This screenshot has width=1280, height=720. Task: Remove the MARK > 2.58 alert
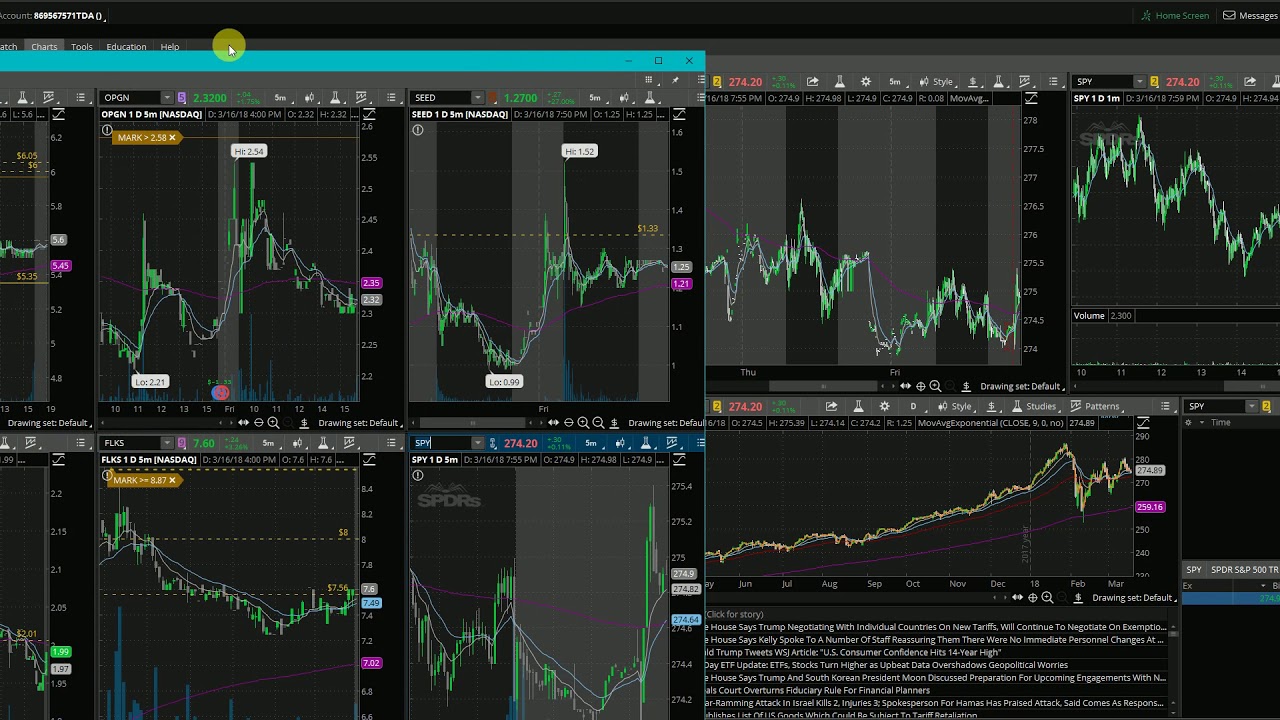click(172, 138)
